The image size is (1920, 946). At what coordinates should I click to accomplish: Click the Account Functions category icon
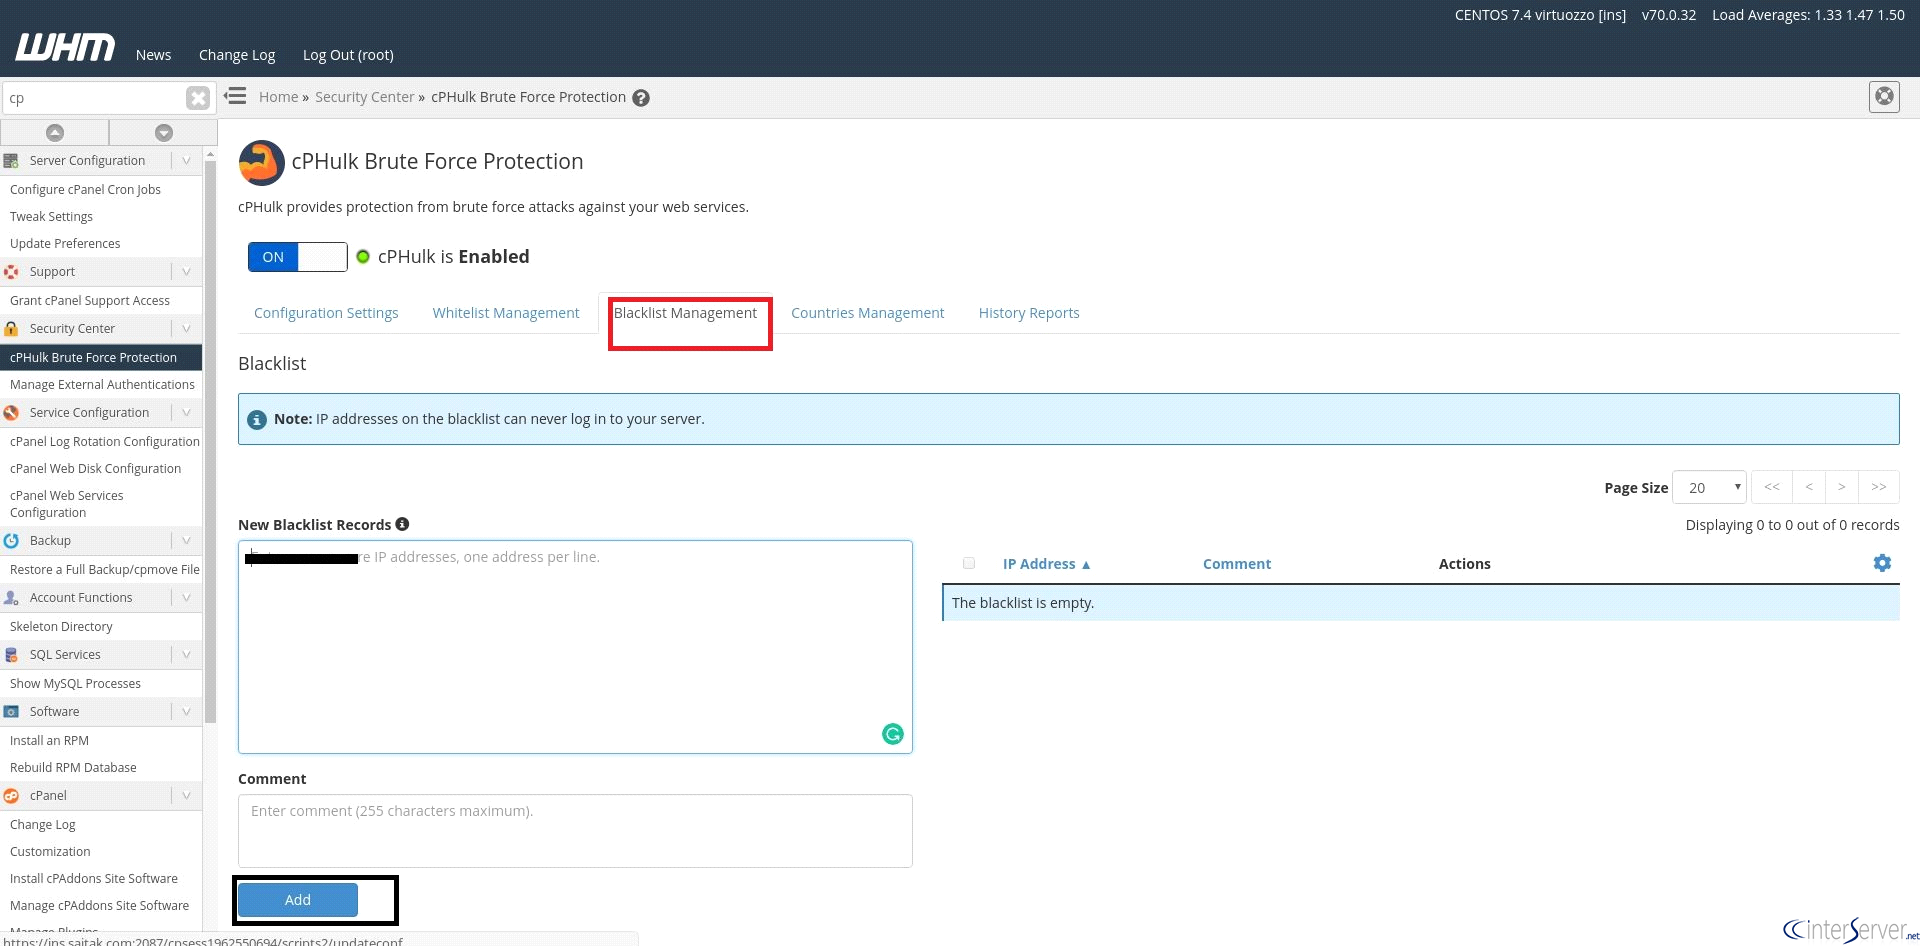pyautogui.click(x=11, y=598)
